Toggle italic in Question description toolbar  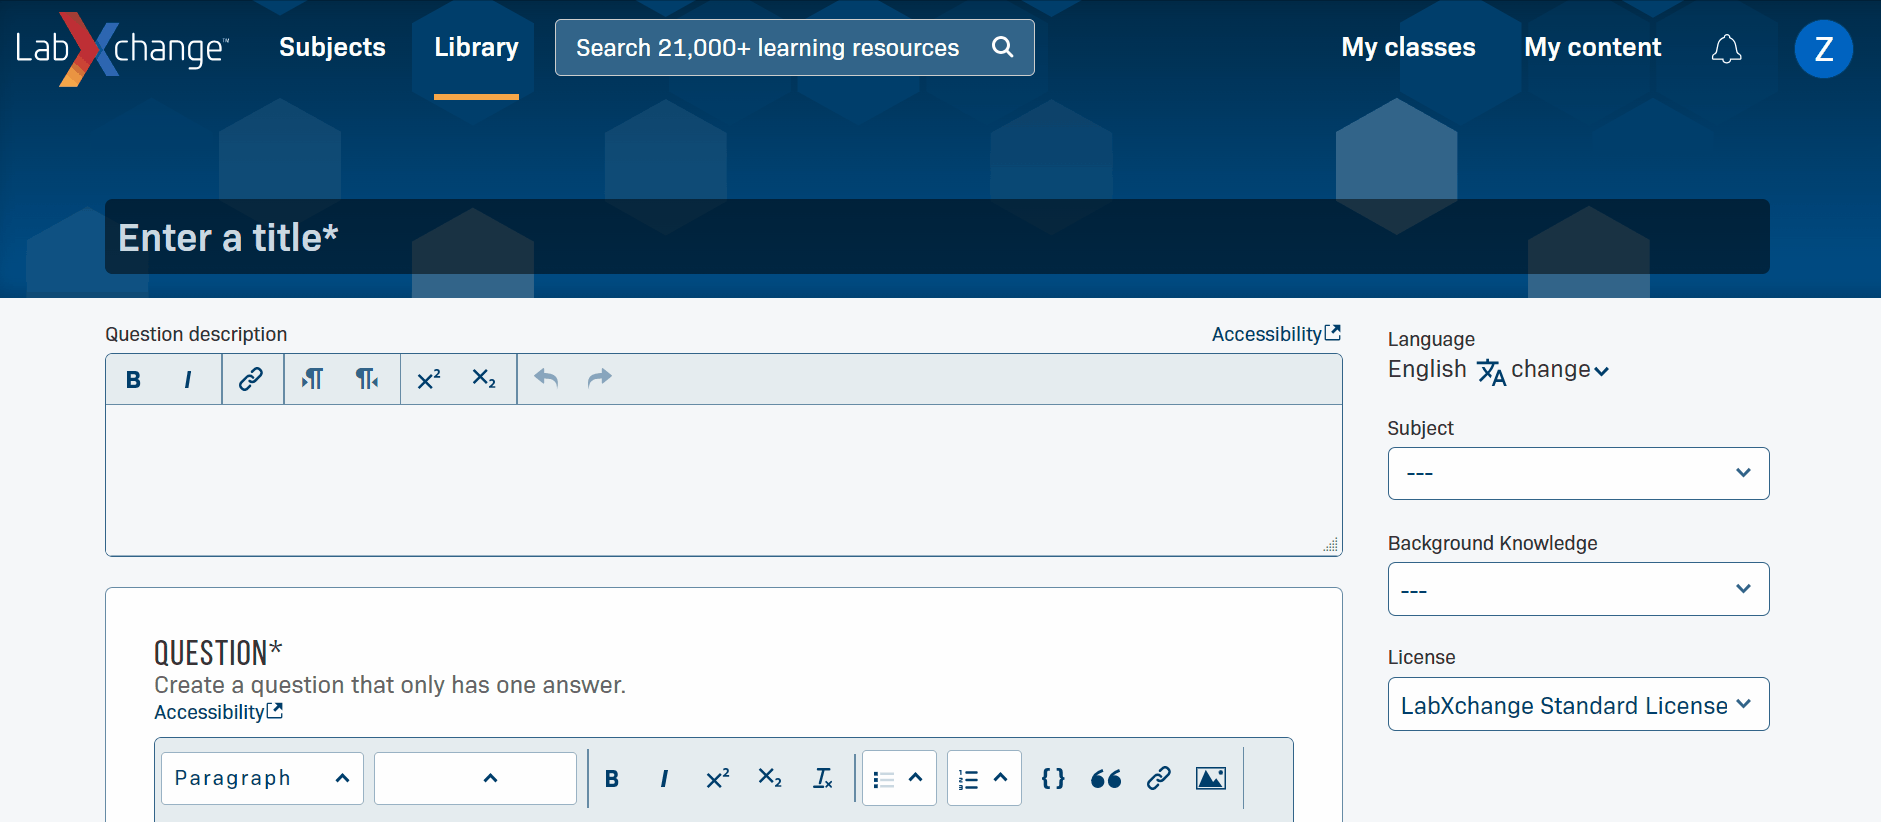(x=188, y=379)
